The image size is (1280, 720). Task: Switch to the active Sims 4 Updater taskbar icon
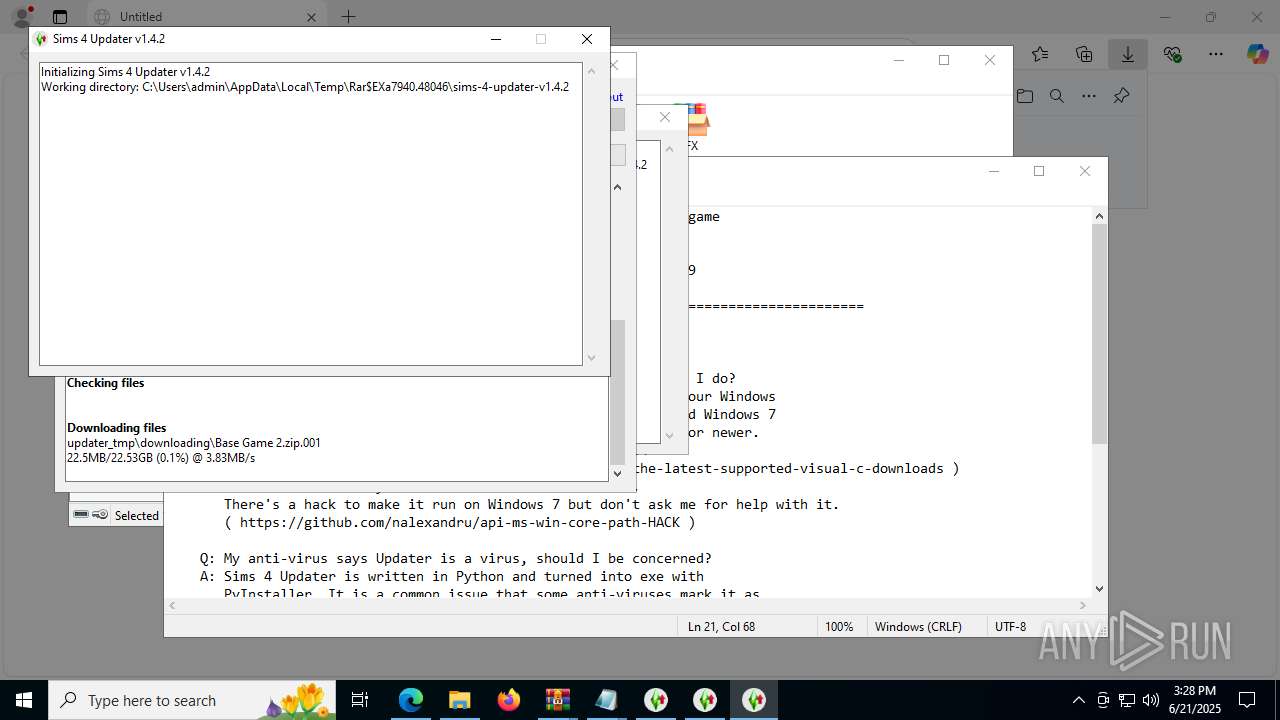[x=754, y=700]
